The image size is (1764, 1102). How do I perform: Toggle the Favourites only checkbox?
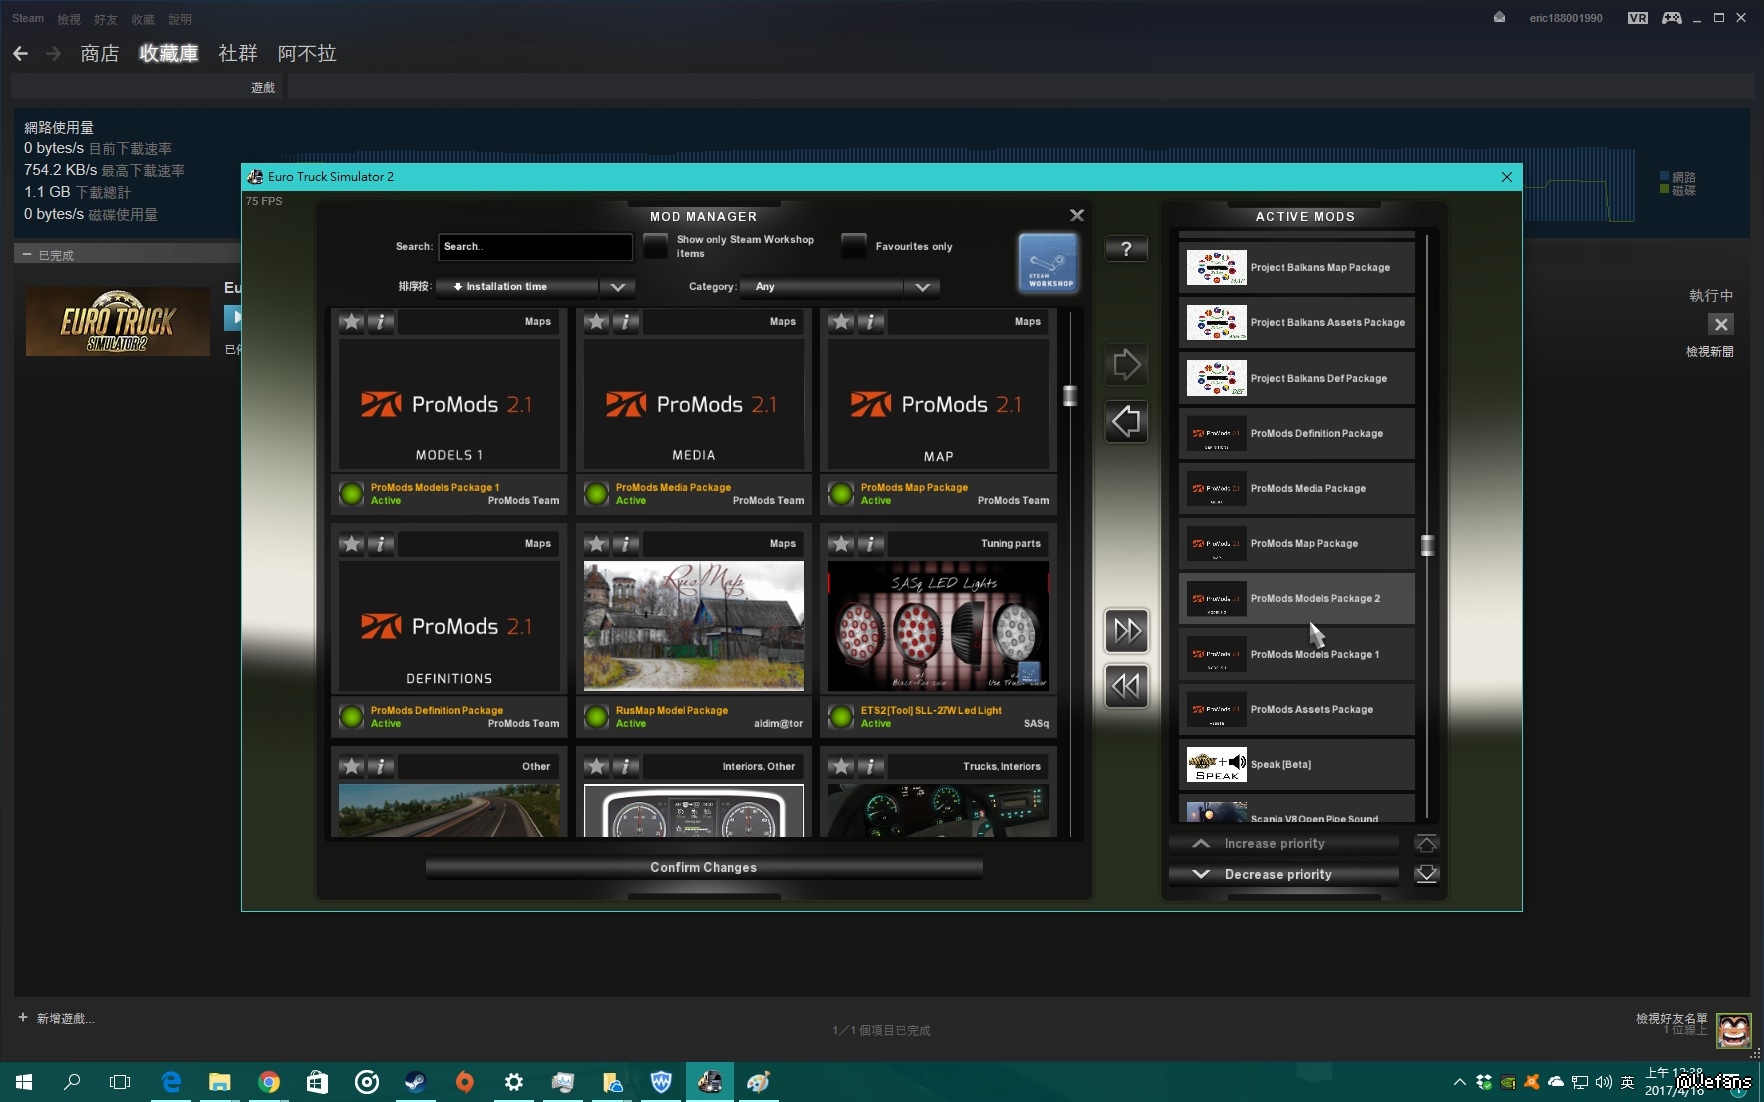point(853,246)
